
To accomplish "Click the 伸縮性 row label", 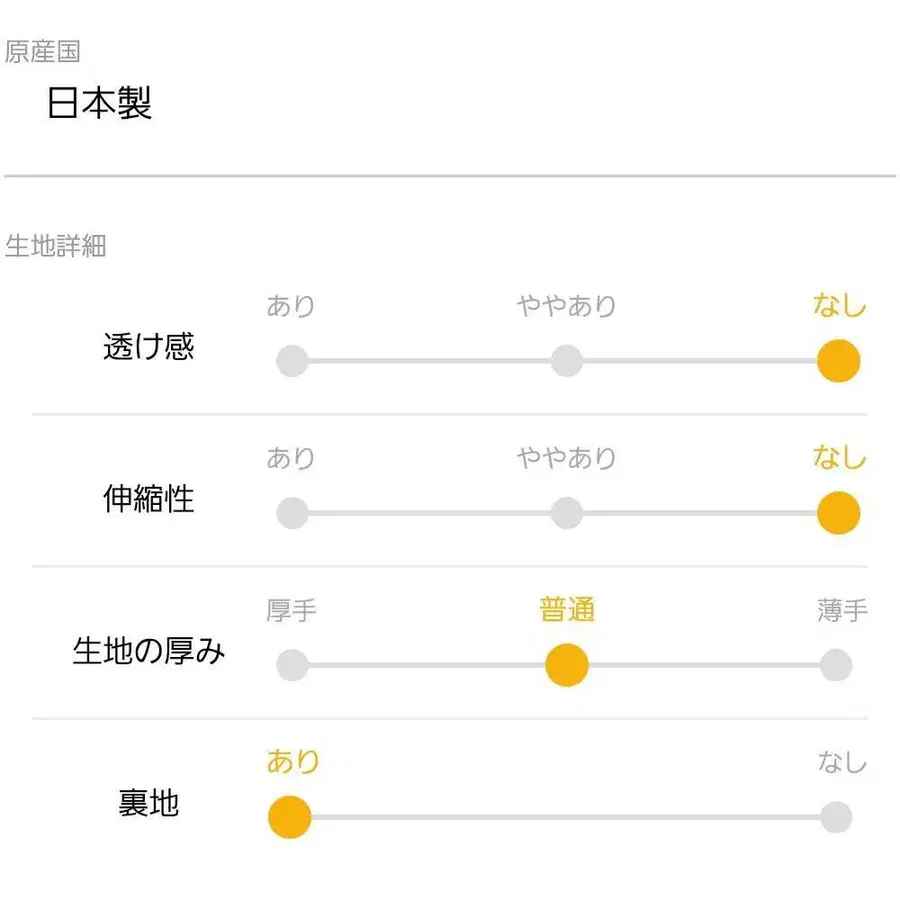I will coord(148,501).
